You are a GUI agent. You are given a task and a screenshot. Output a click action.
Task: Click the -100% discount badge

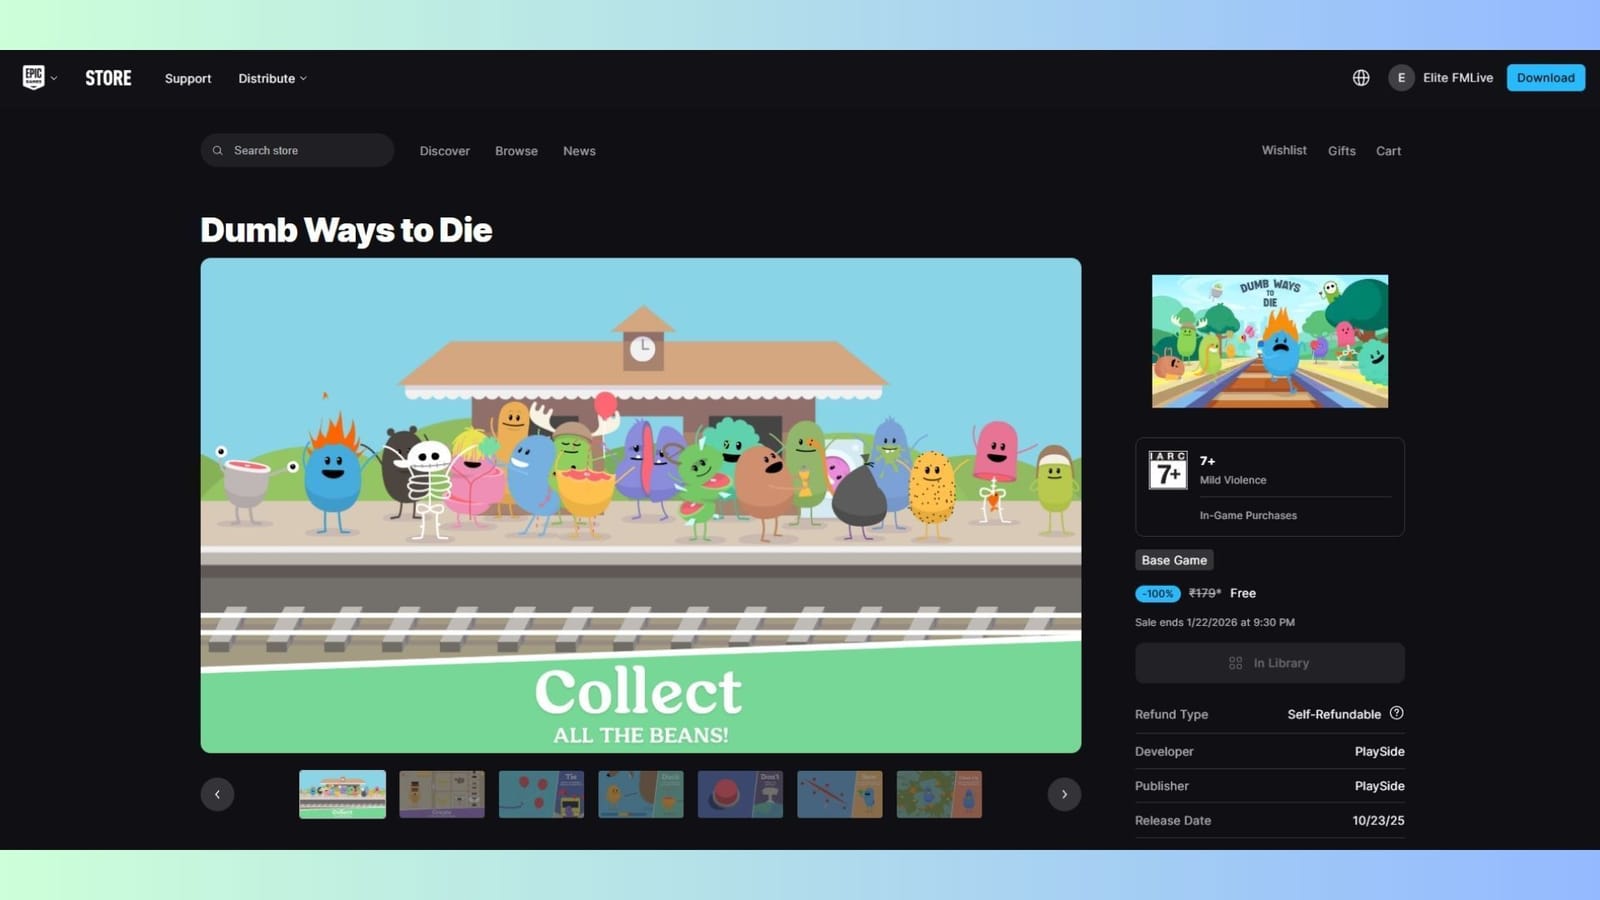(1157, 593)
